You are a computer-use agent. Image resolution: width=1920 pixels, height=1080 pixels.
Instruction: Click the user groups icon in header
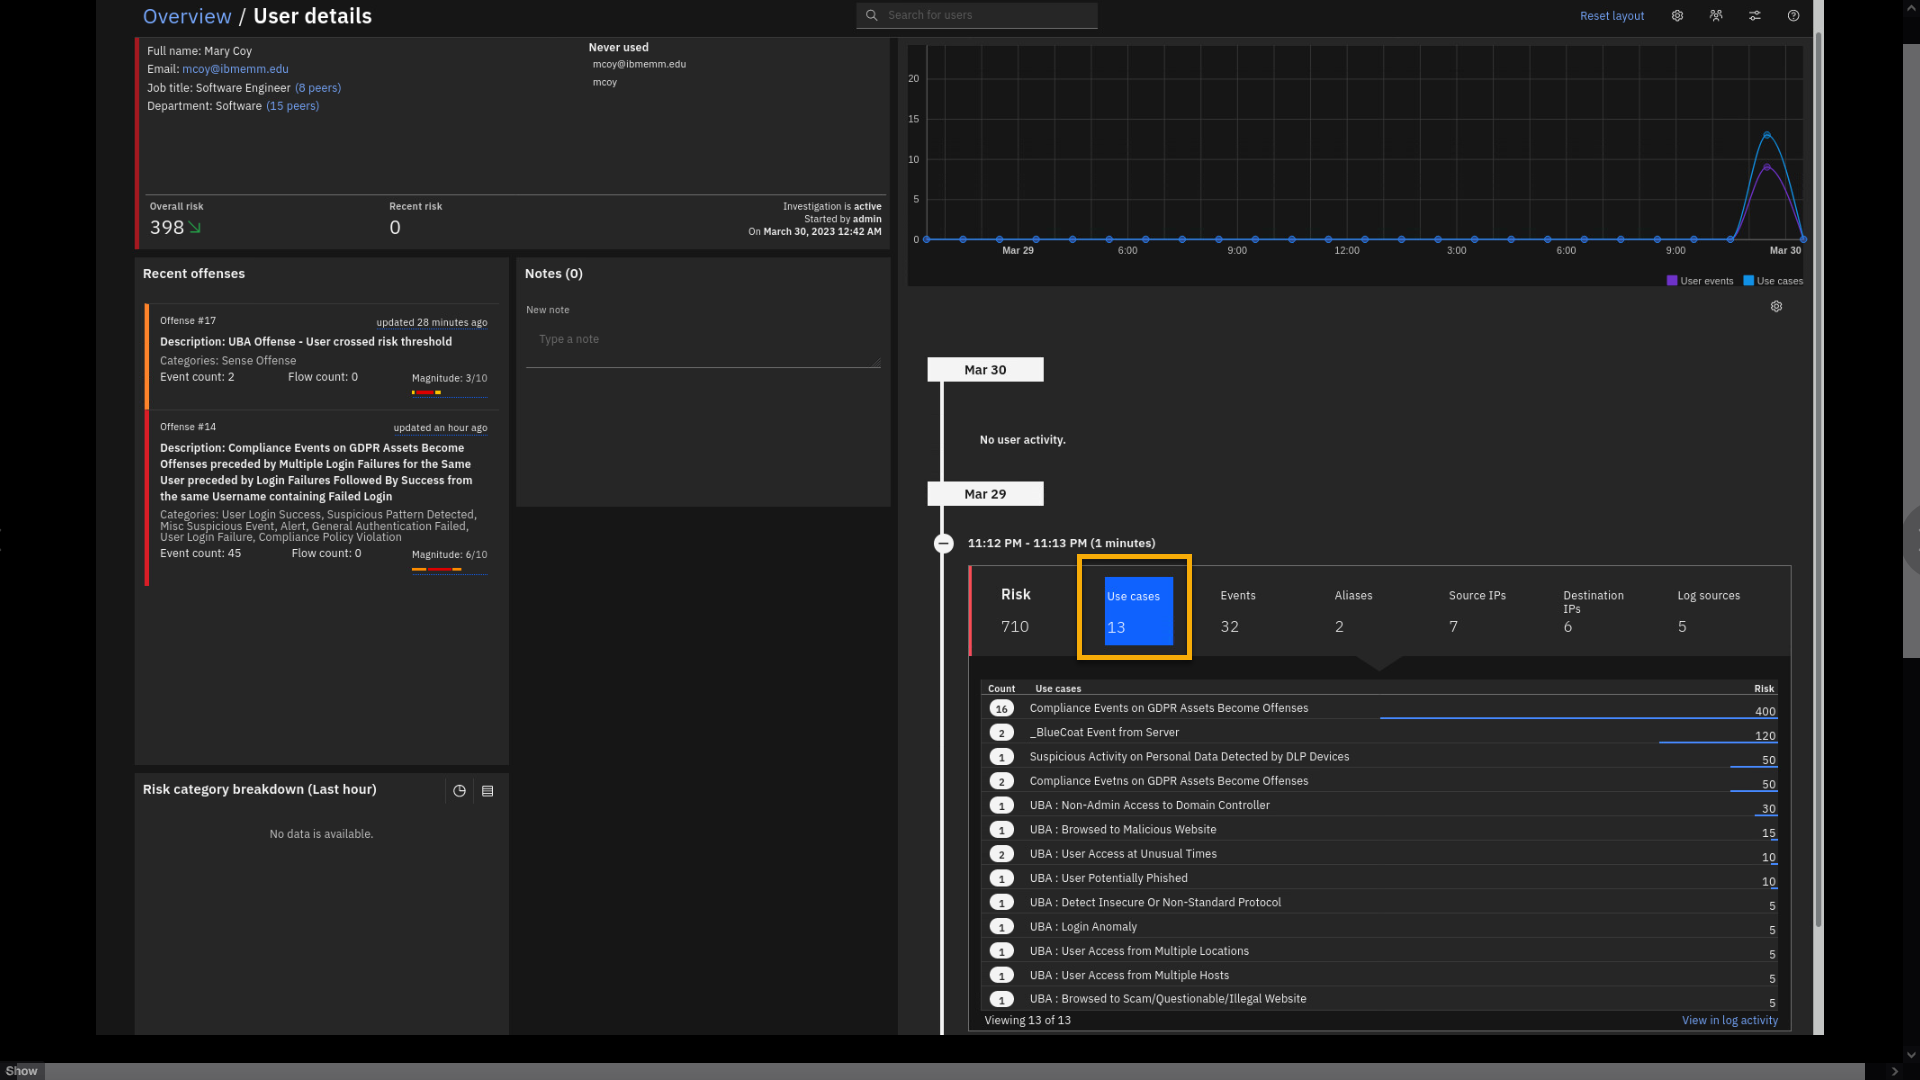point(1716,16)
